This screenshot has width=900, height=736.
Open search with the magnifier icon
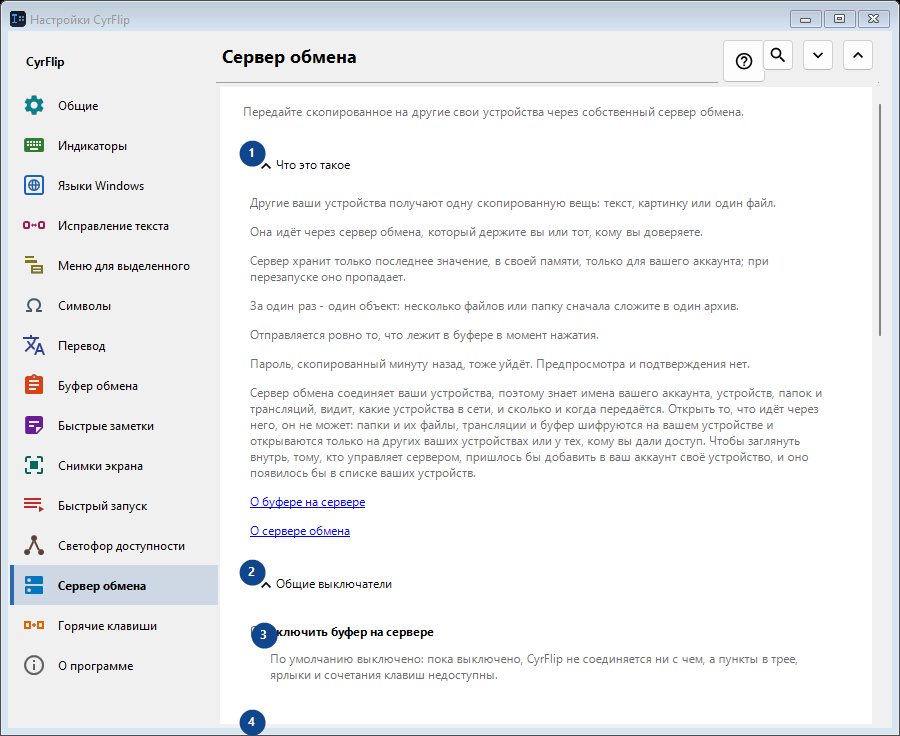[x=778, y=55]
